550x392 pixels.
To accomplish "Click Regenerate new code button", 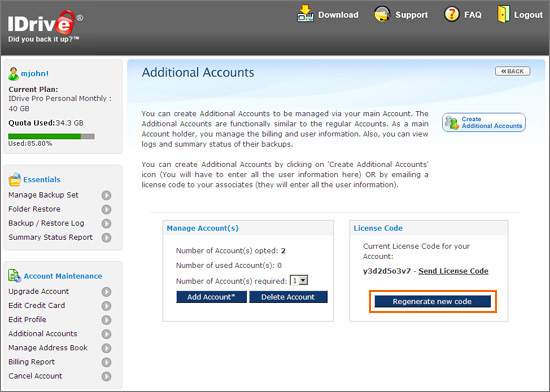I will coord(432,302).
